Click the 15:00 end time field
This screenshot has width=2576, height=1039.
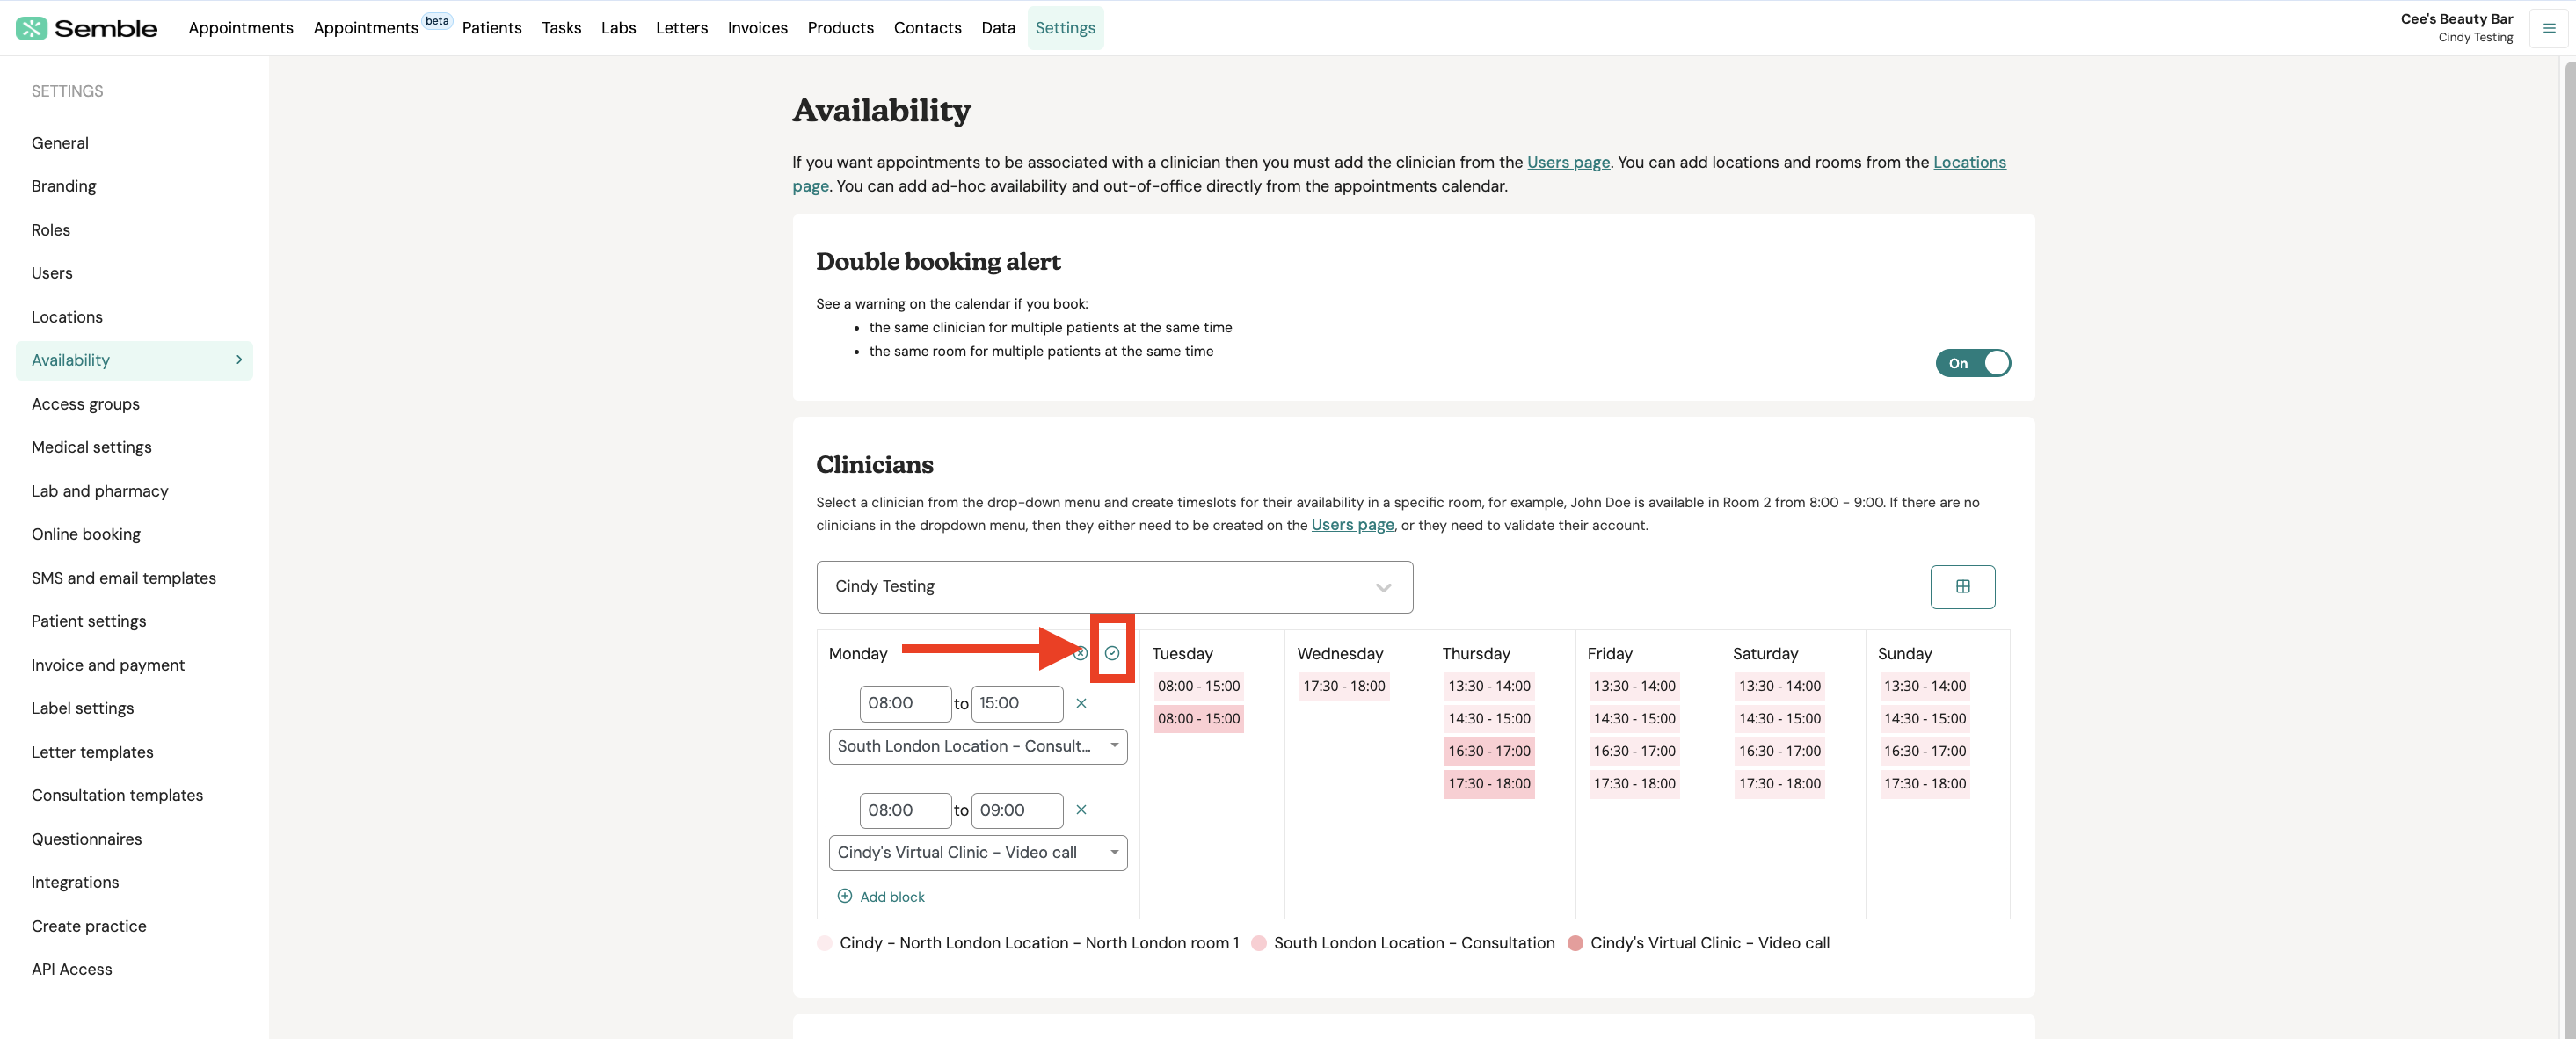click(1016, 703)
